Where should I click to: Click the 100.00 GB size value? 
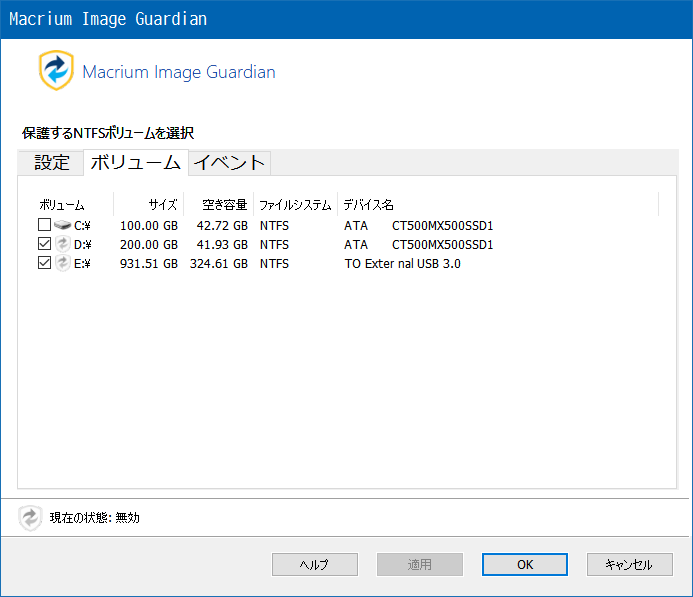(x=149, y=225)
